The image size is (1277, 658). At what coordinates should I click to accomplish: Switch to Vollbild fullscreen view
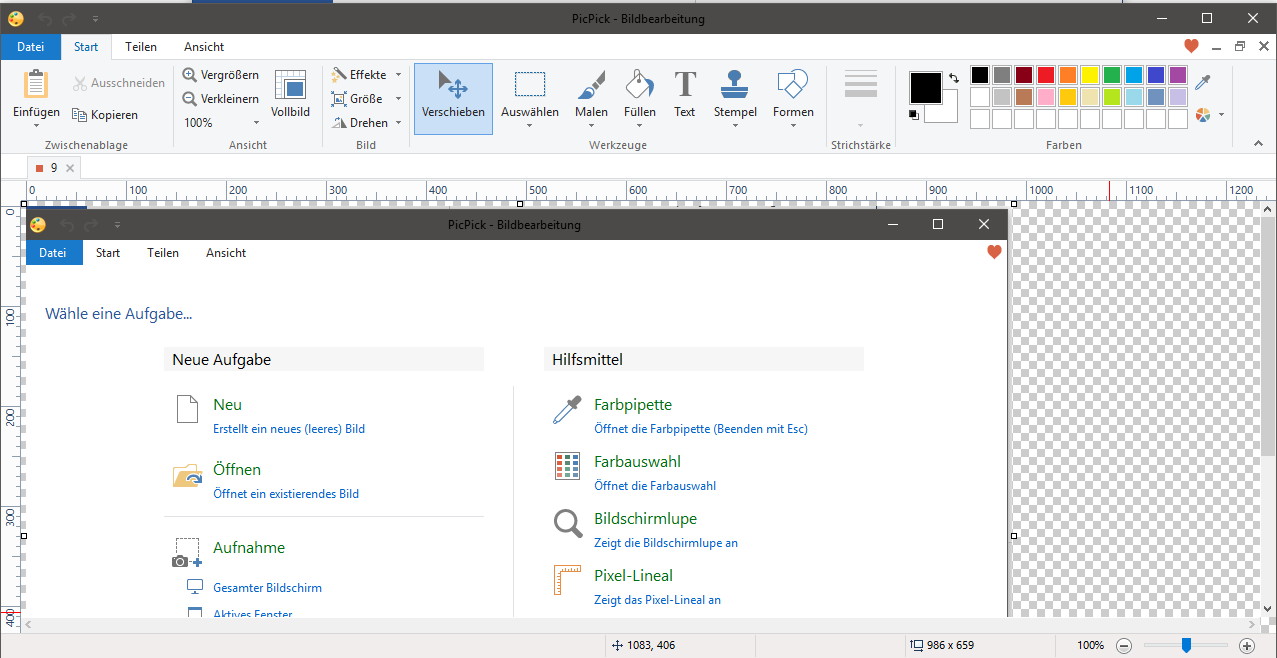[290, 95]
